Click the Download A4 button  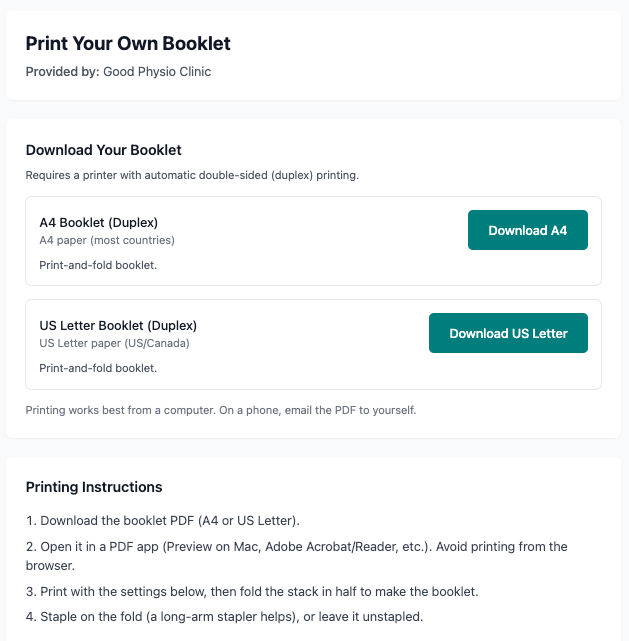(527, 230)
